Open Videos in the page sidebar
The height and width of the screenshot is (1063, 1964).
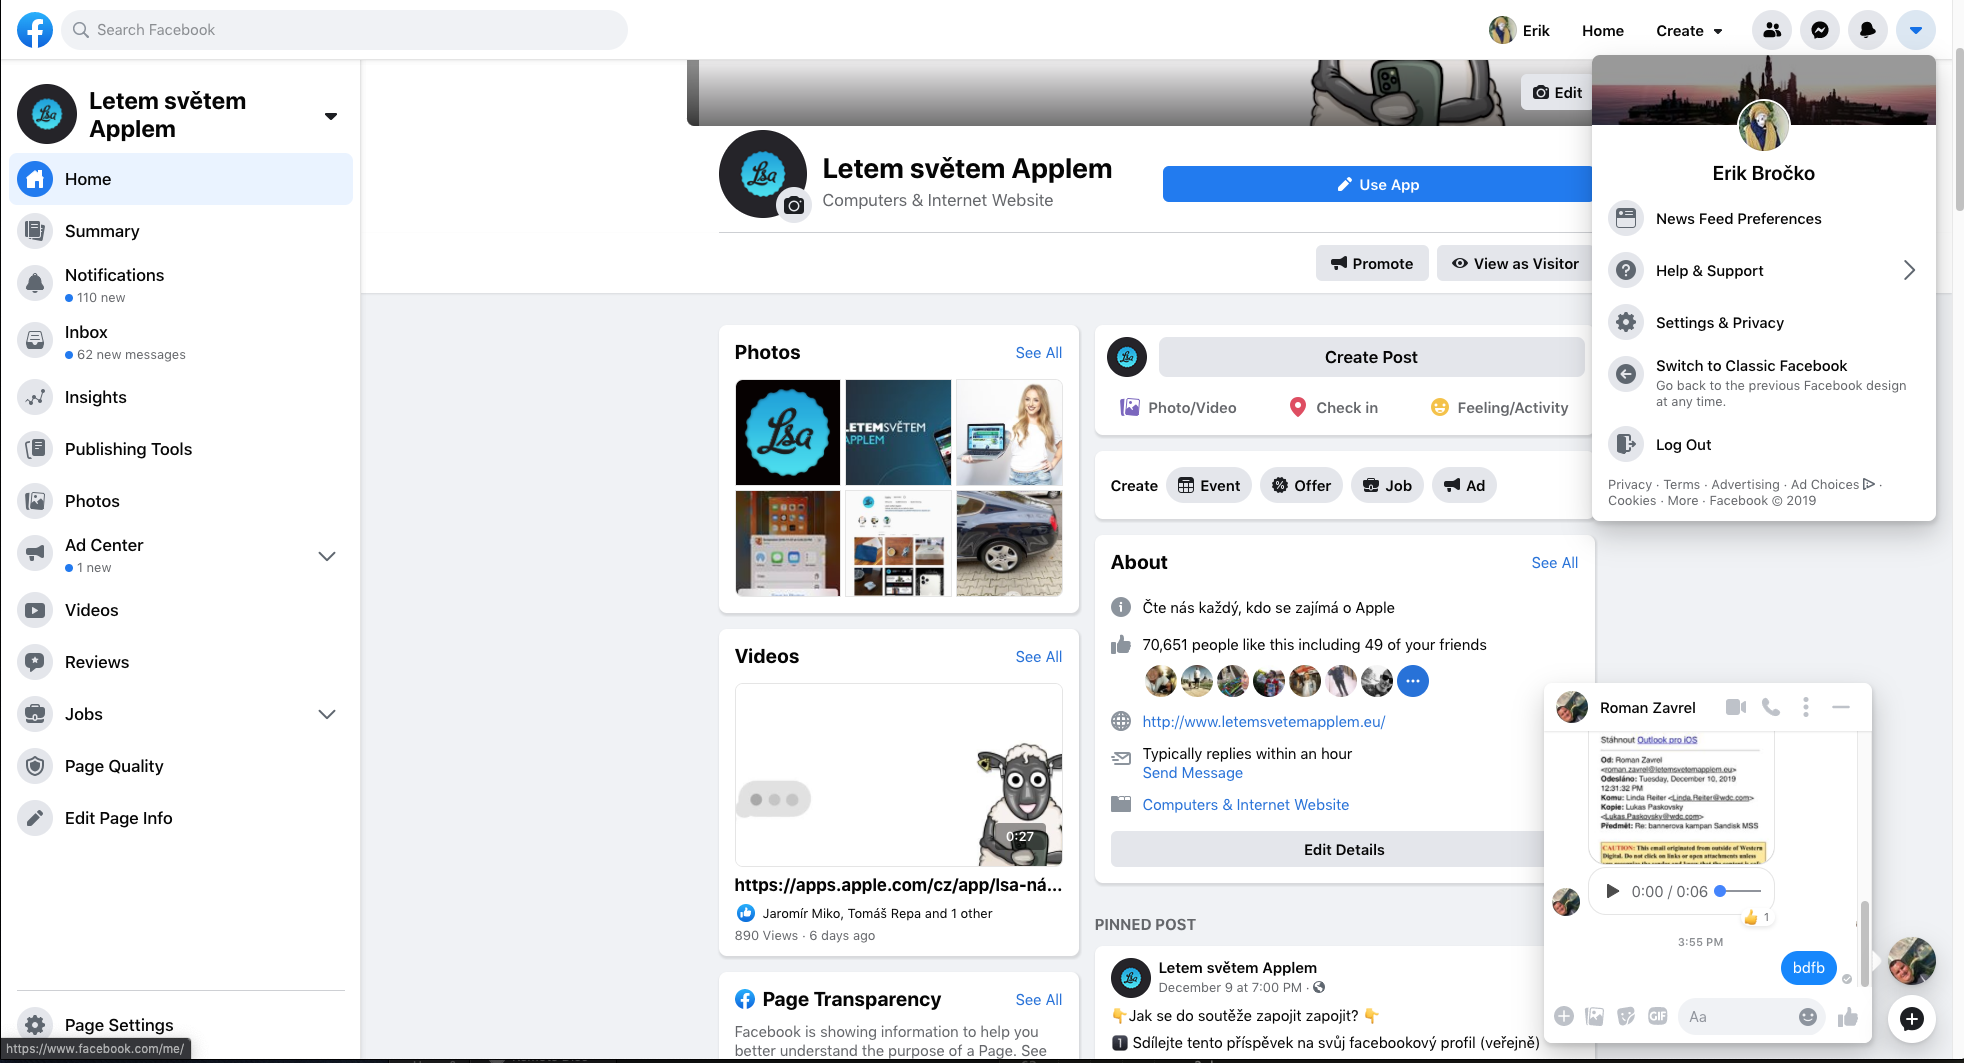(181, 610)
